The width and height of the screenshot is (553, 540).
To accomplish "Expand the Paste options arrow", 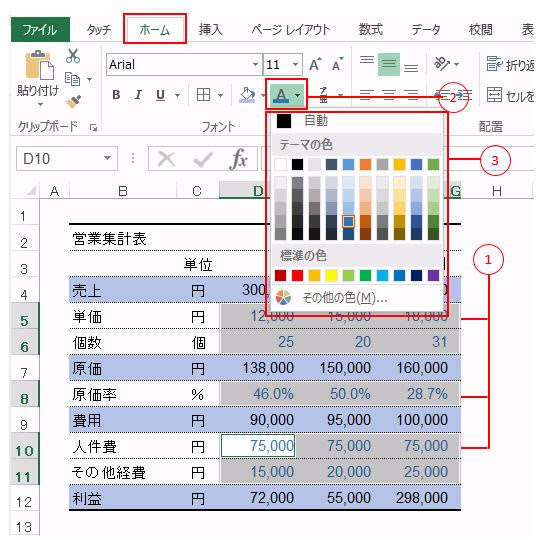I will (x=40, y=104).
